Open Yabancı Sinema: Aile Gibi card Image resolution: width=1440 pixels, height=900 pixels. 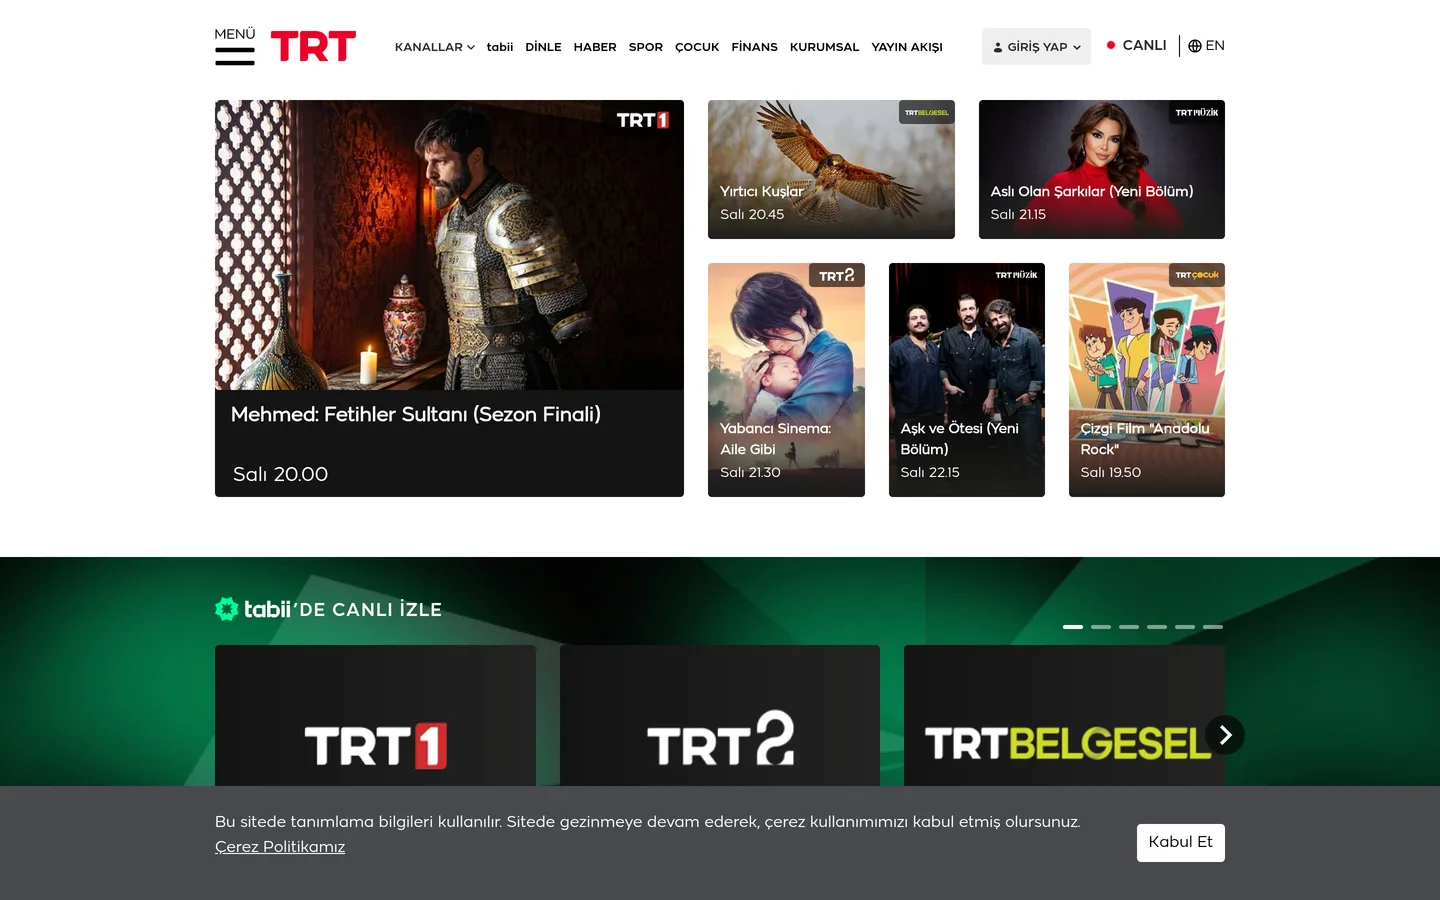[x=786, y=380]
